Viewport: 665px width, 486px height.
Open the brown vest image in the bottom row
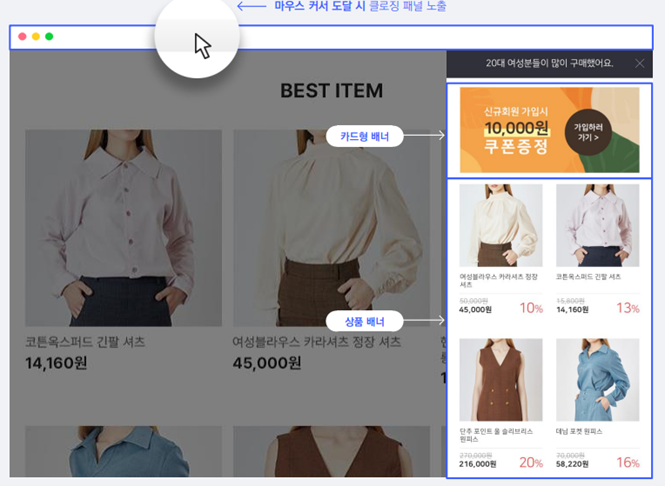[x=332, y=452]
